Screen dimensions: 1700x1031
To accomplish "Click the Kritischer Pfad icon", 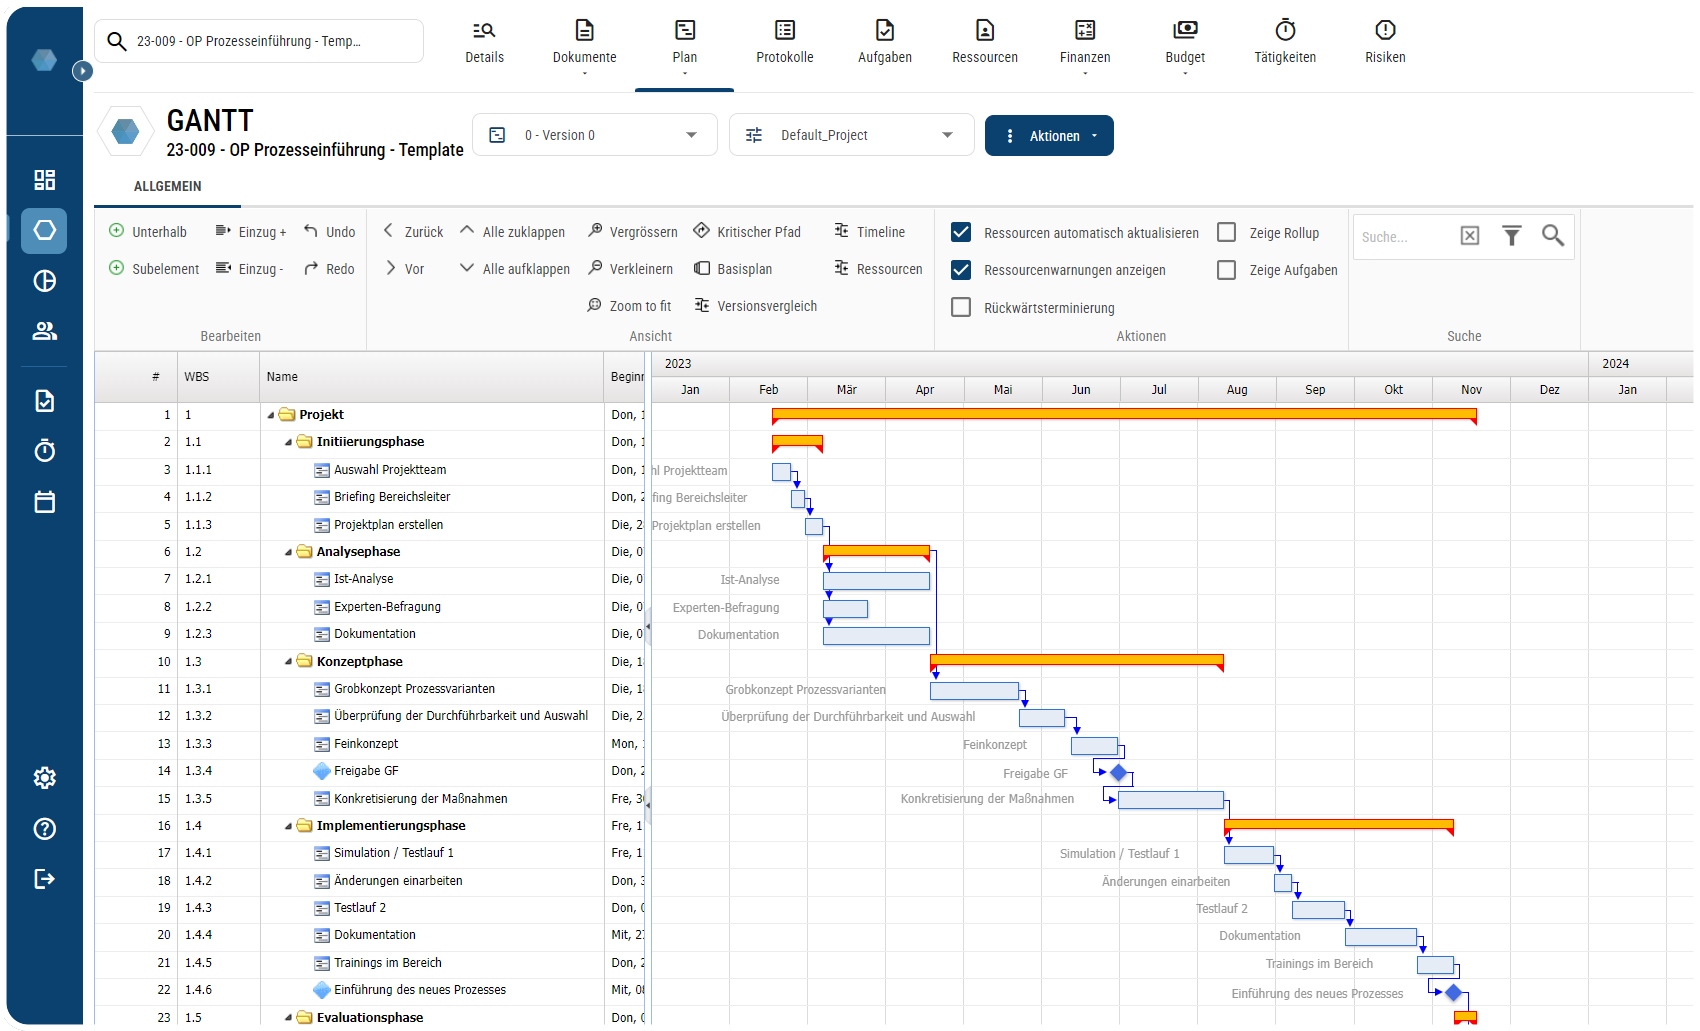I will click(x=702, y=231).
